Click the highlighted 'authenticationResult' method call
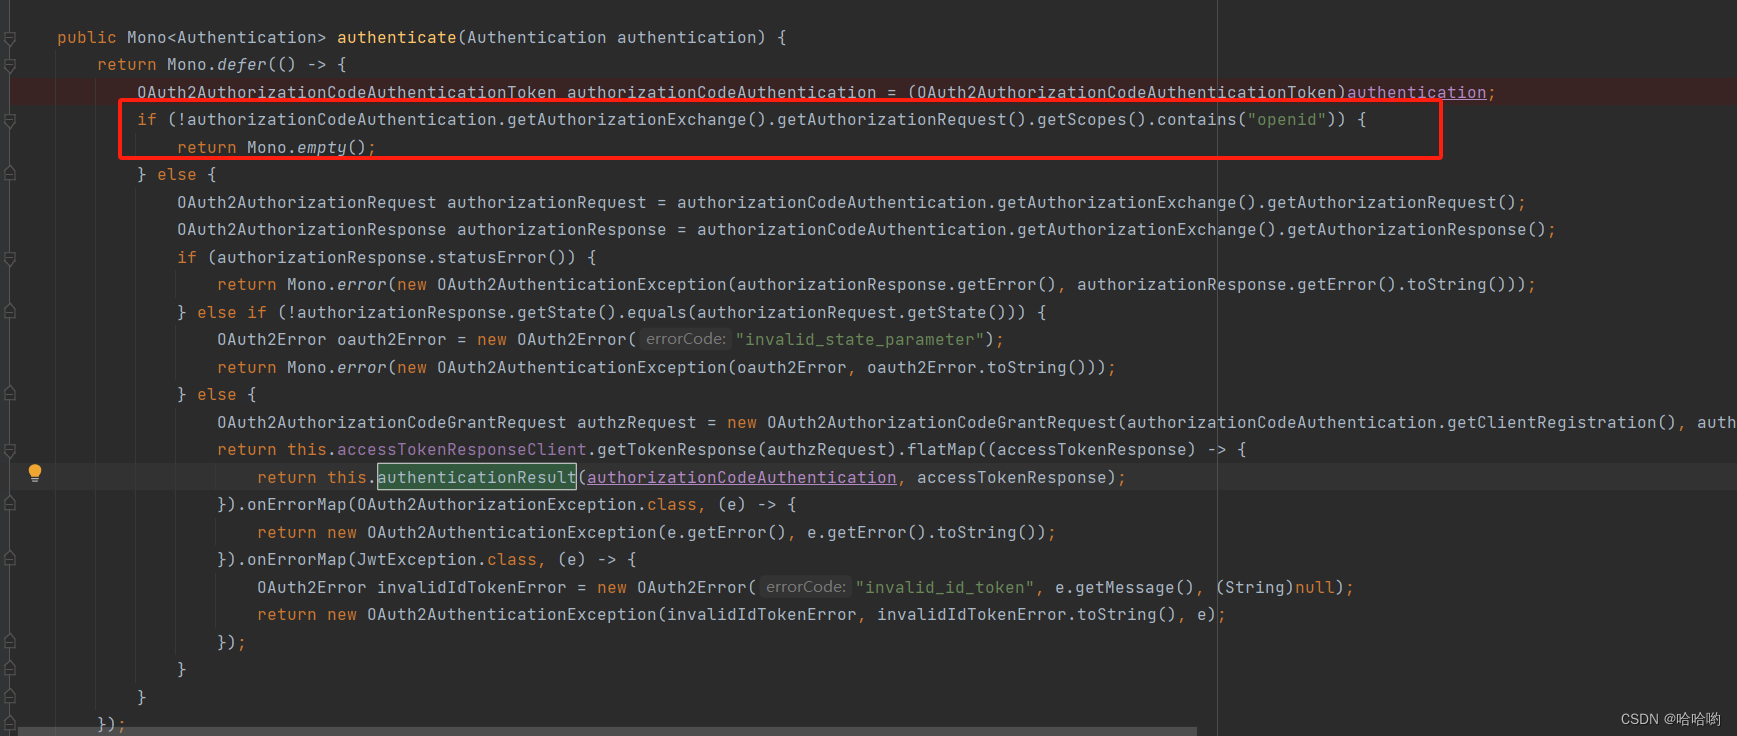The width and height of the screenshot is (1737, 736). pos(476,478)
